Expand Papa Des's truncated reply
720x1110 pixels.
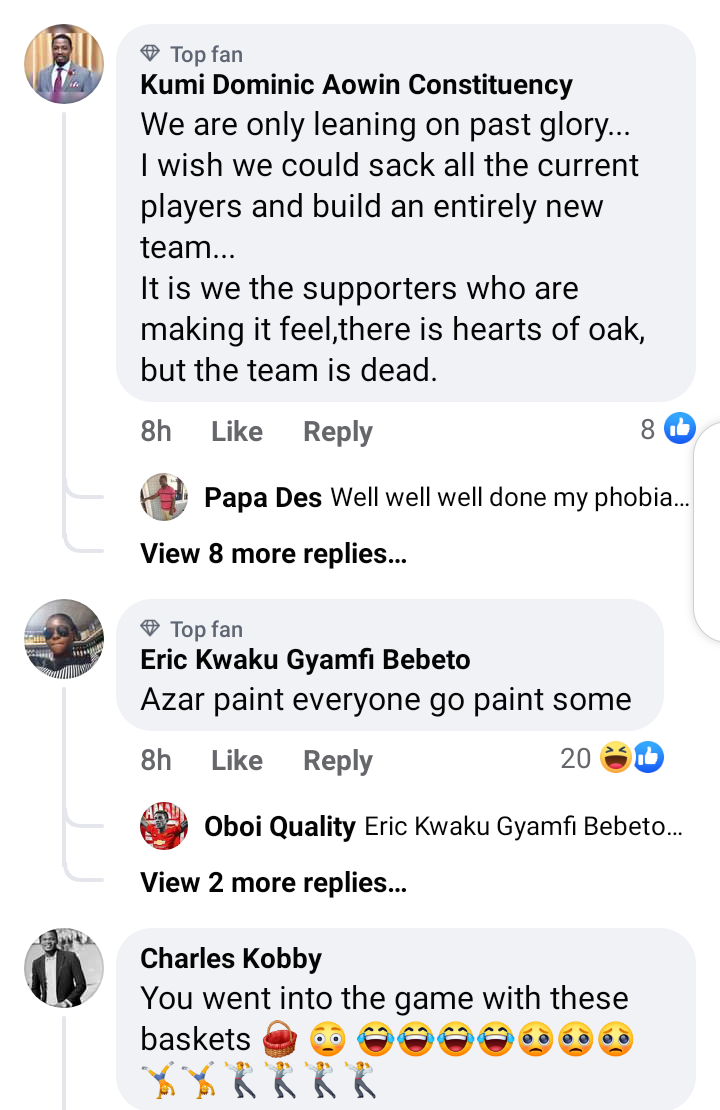point(510,497)
